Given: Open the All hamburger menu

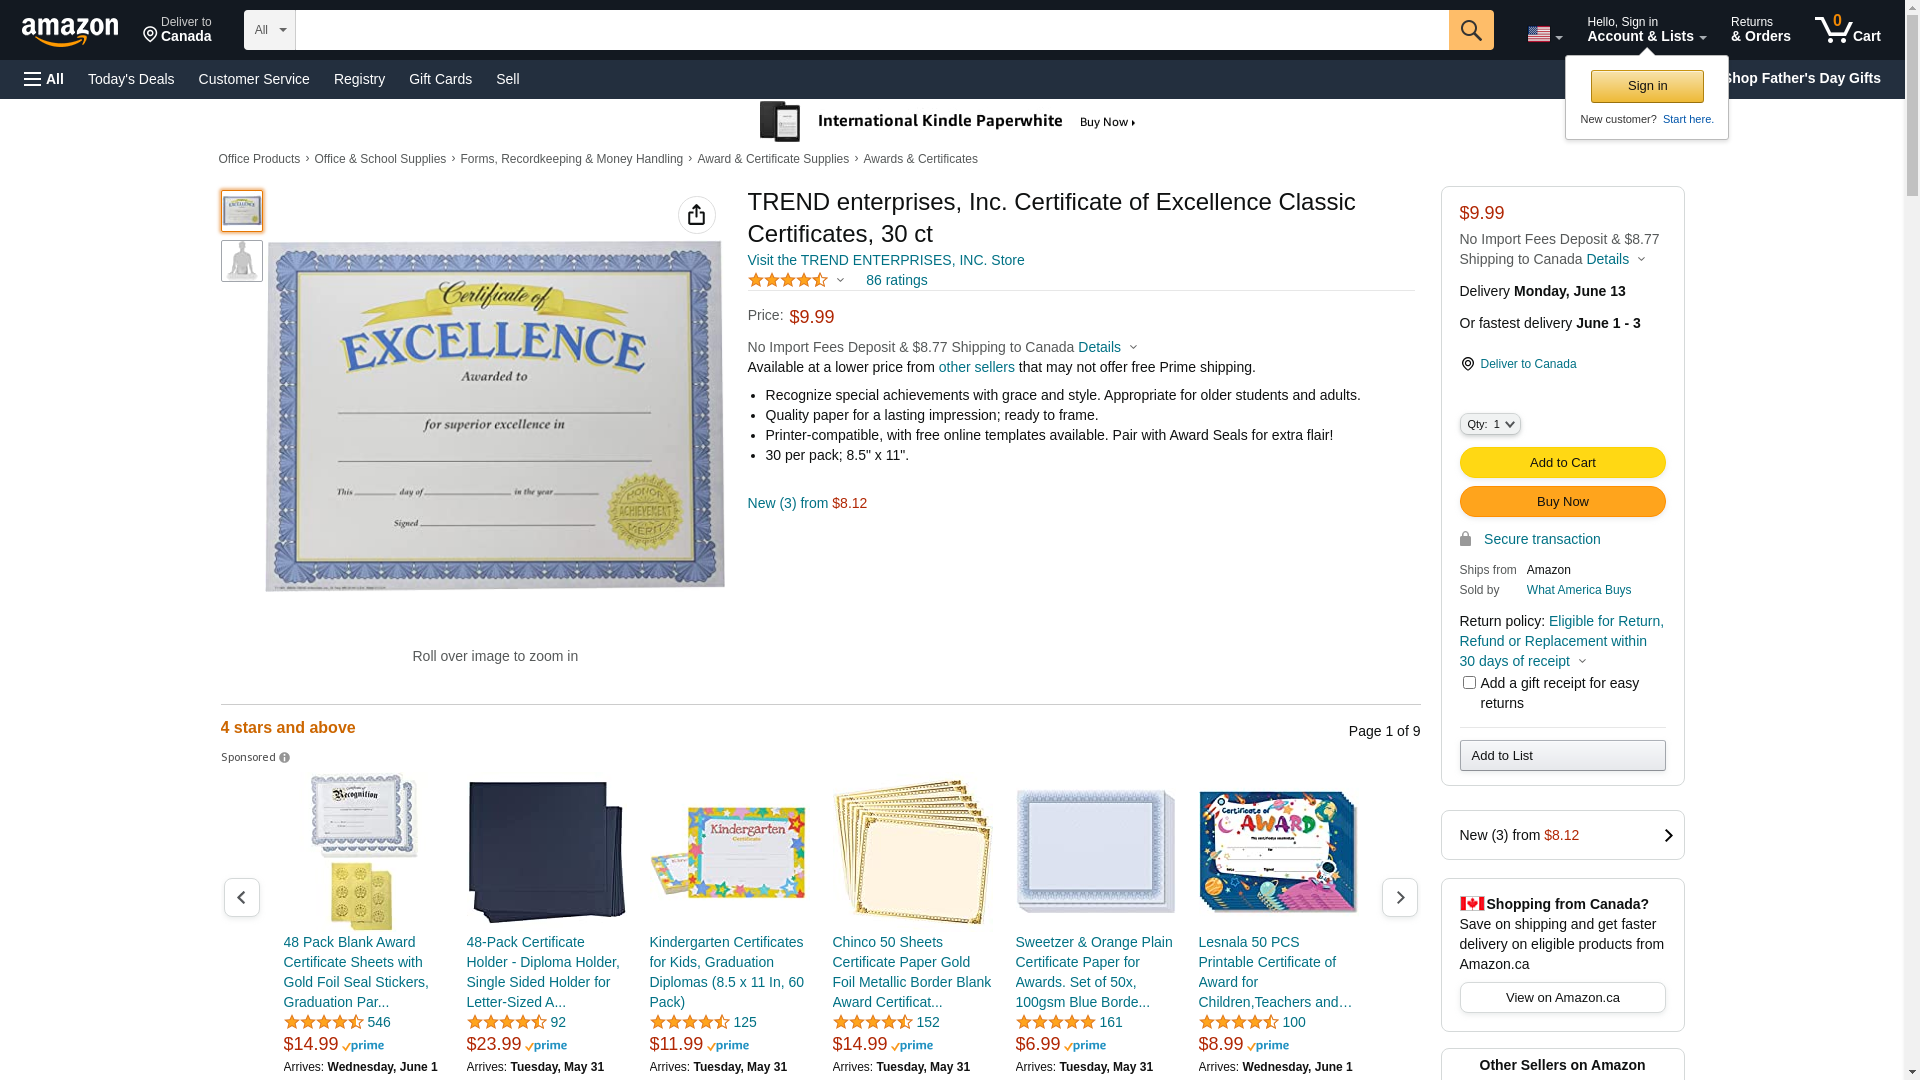Looking at the screenshot, I should click(x=44, y=79).
